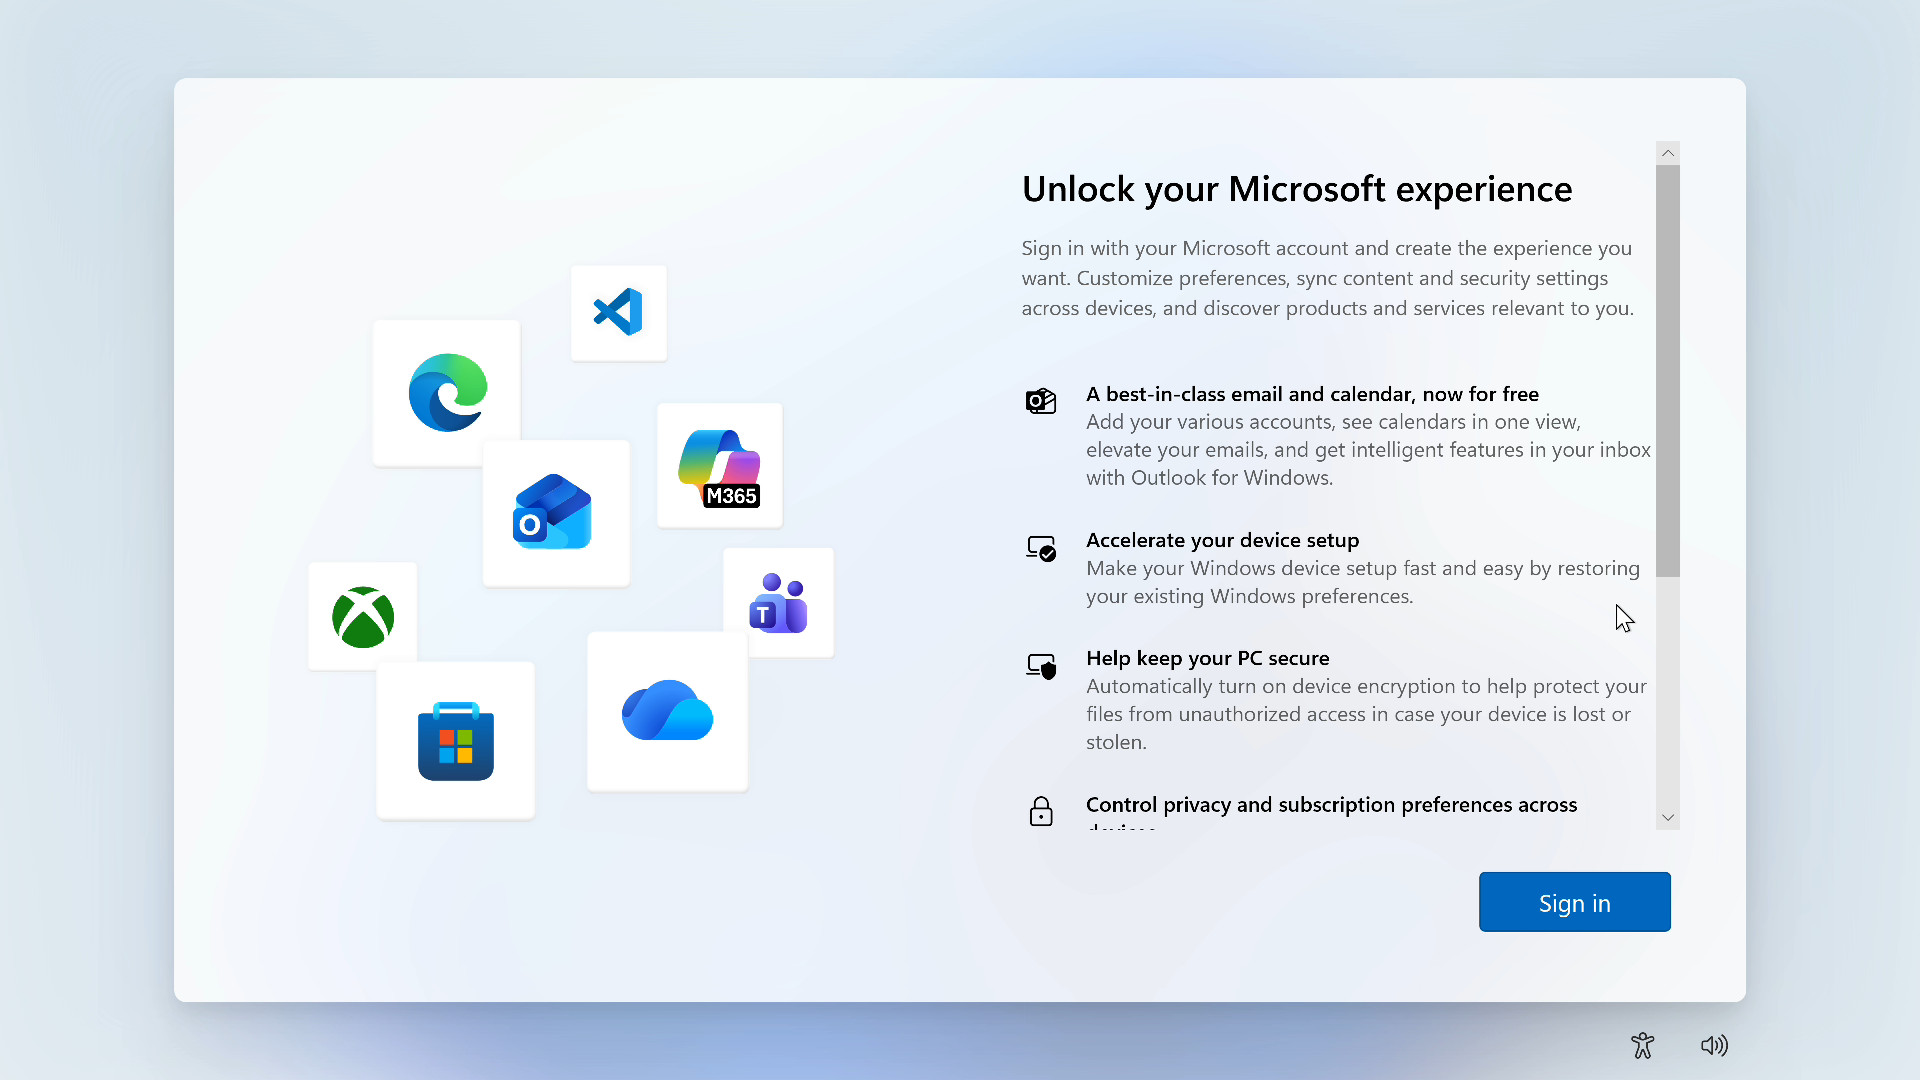Open the Accessibility options icon

pos(1642,1045)
